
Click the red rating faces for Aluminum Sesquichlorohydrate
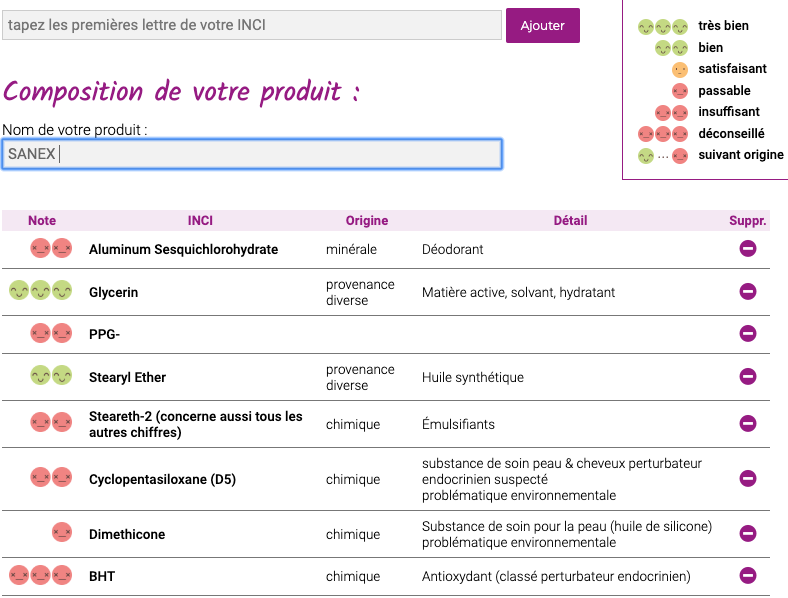pyautogui.click(x=51, y=248)
